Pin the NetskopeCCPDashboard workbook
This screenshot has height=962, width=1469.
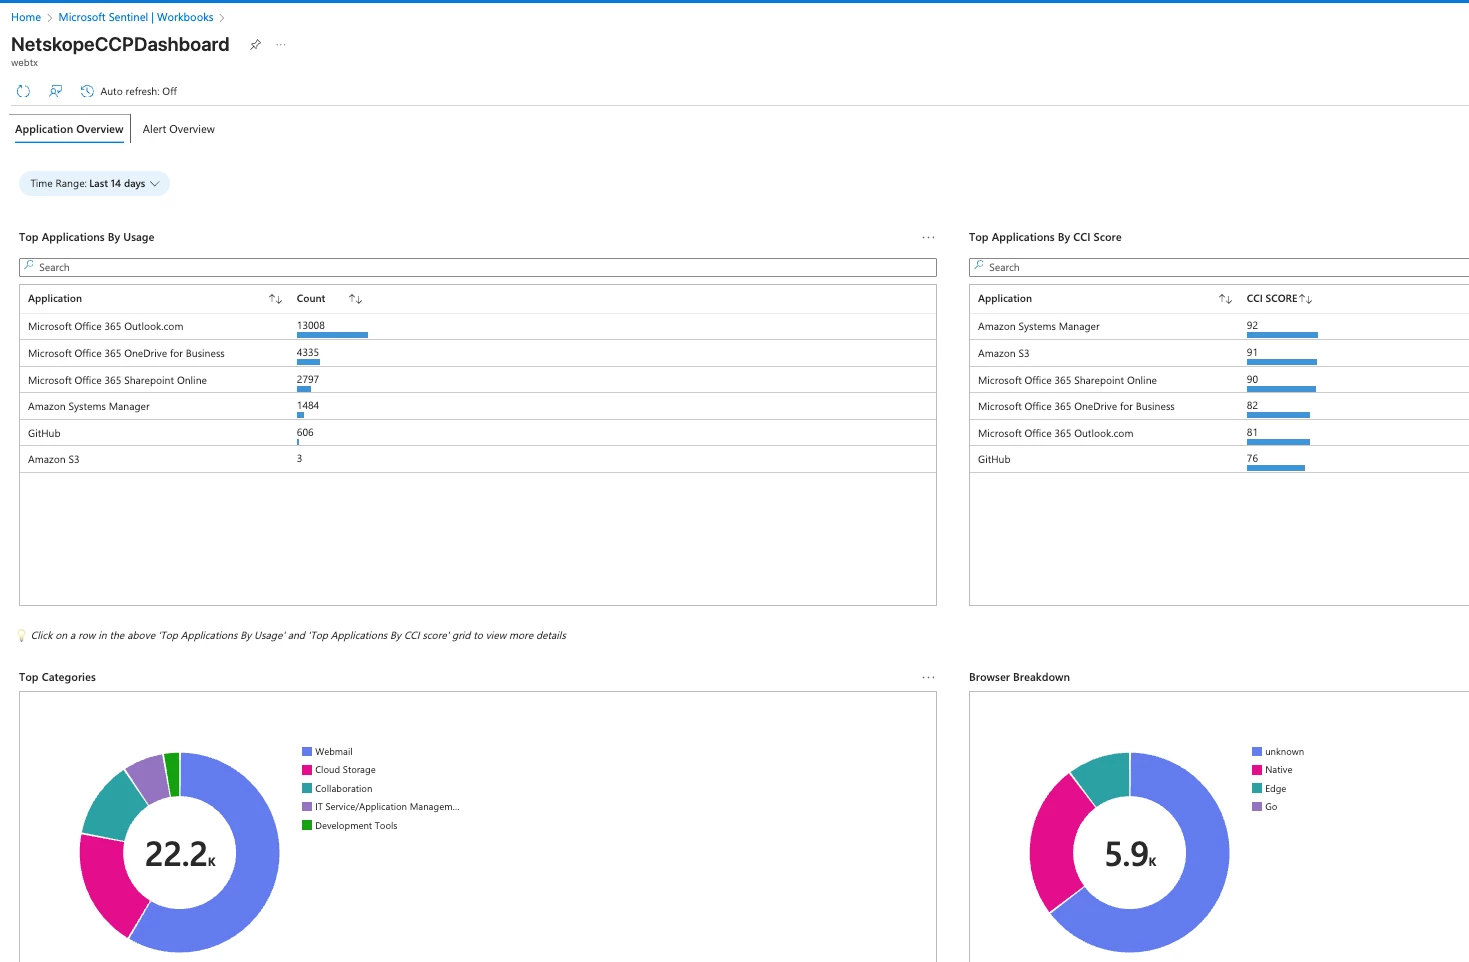(x=255, y=45)
